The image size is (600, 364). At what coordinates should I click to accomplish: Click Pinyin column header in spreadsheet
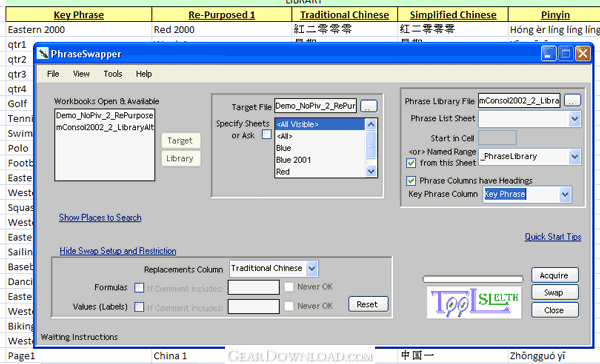(555, 15)
